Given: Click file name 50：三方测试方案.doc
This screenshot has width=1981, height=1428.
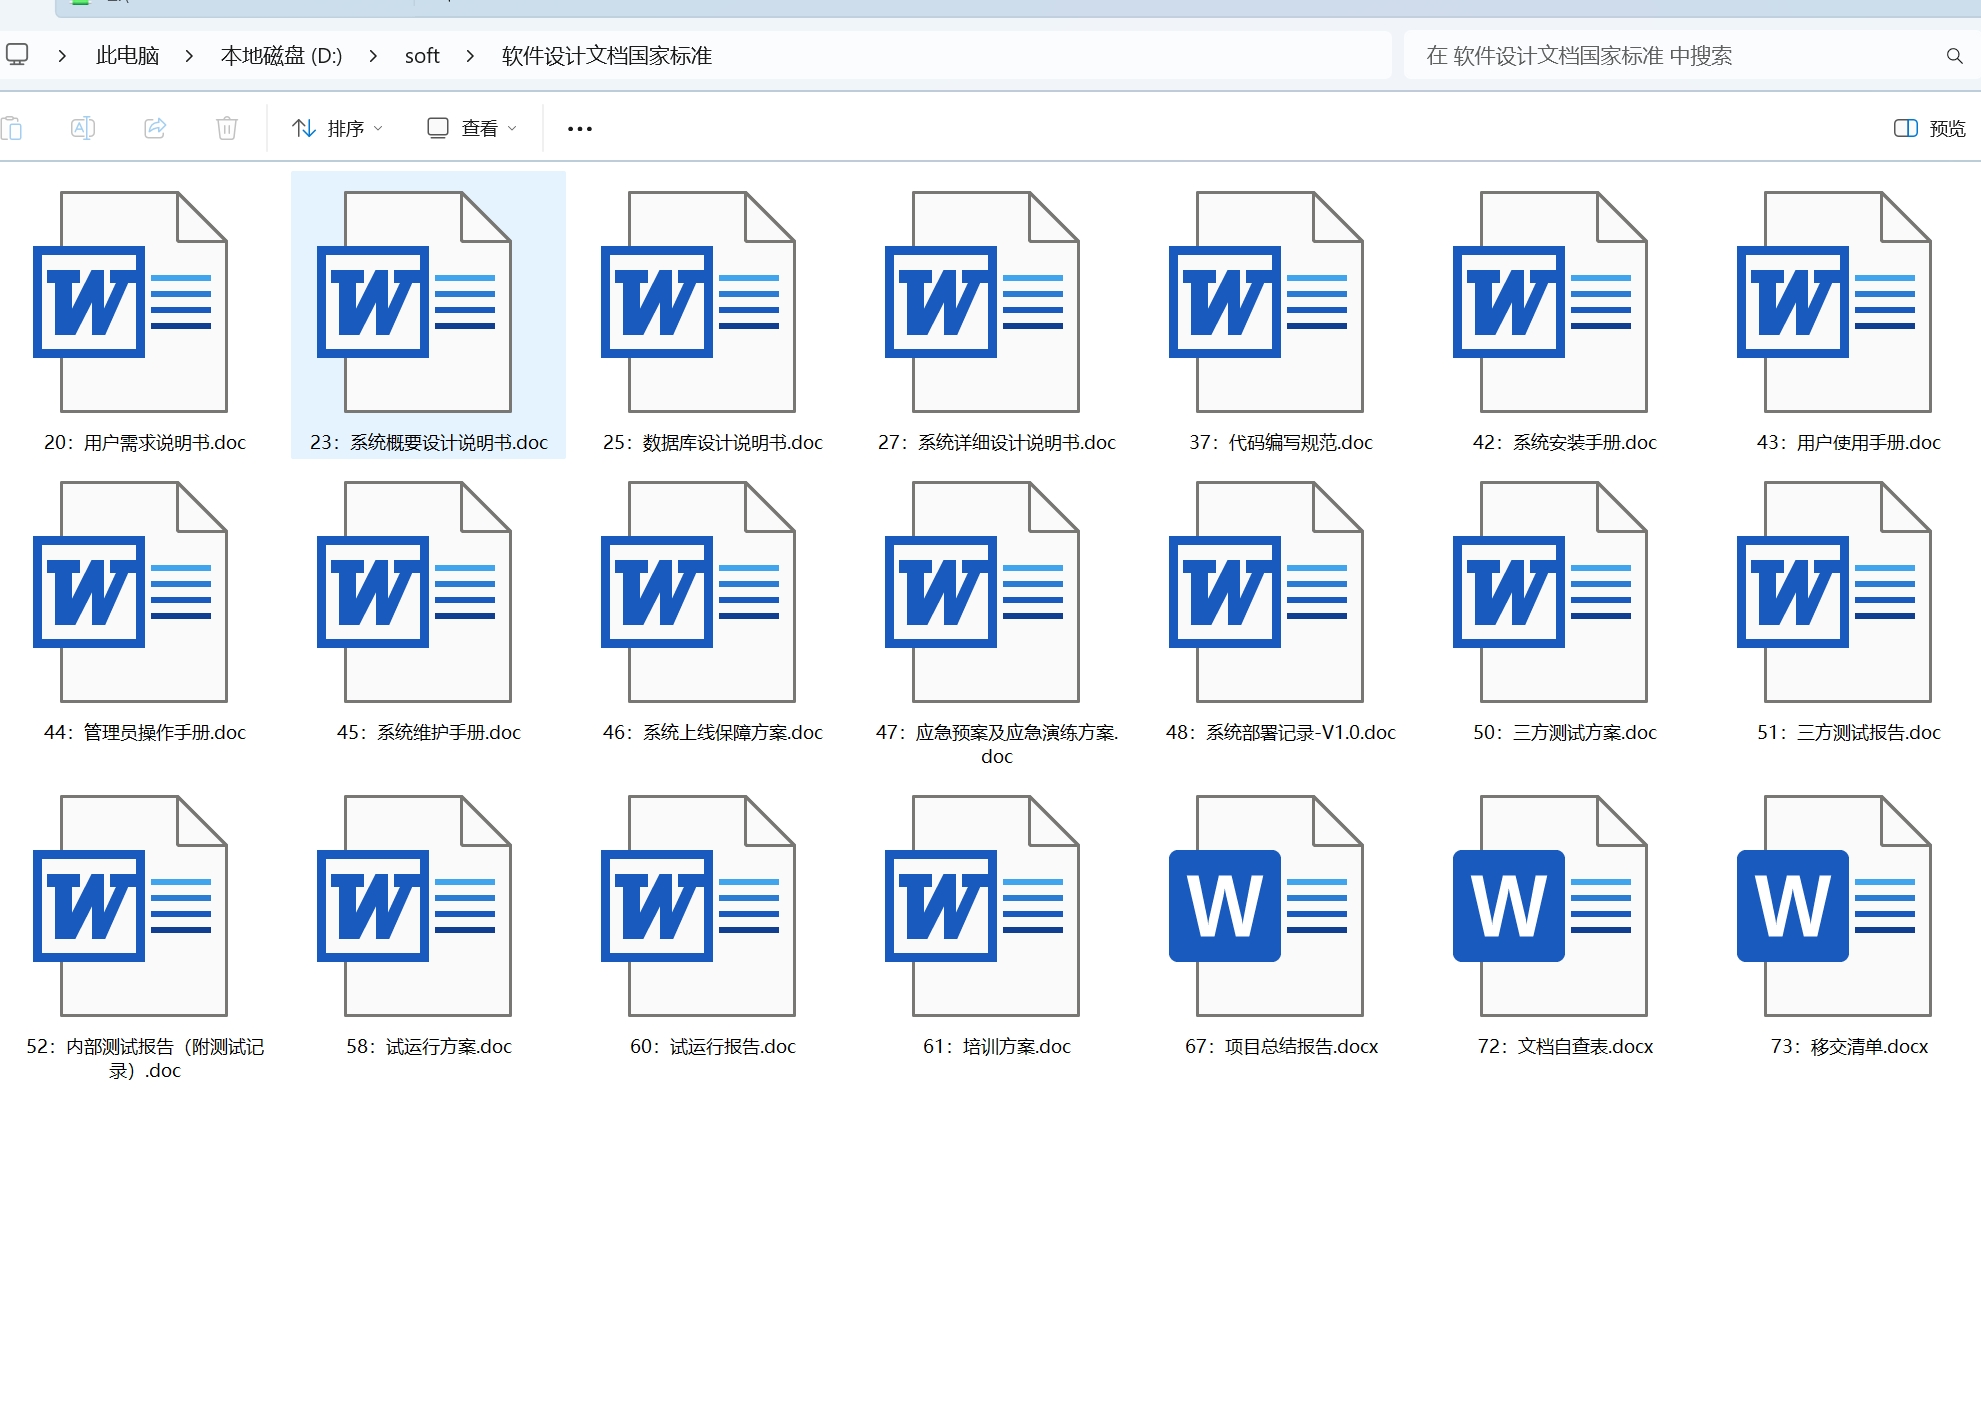Looking at the screenshot, I should coord(1565,732).
